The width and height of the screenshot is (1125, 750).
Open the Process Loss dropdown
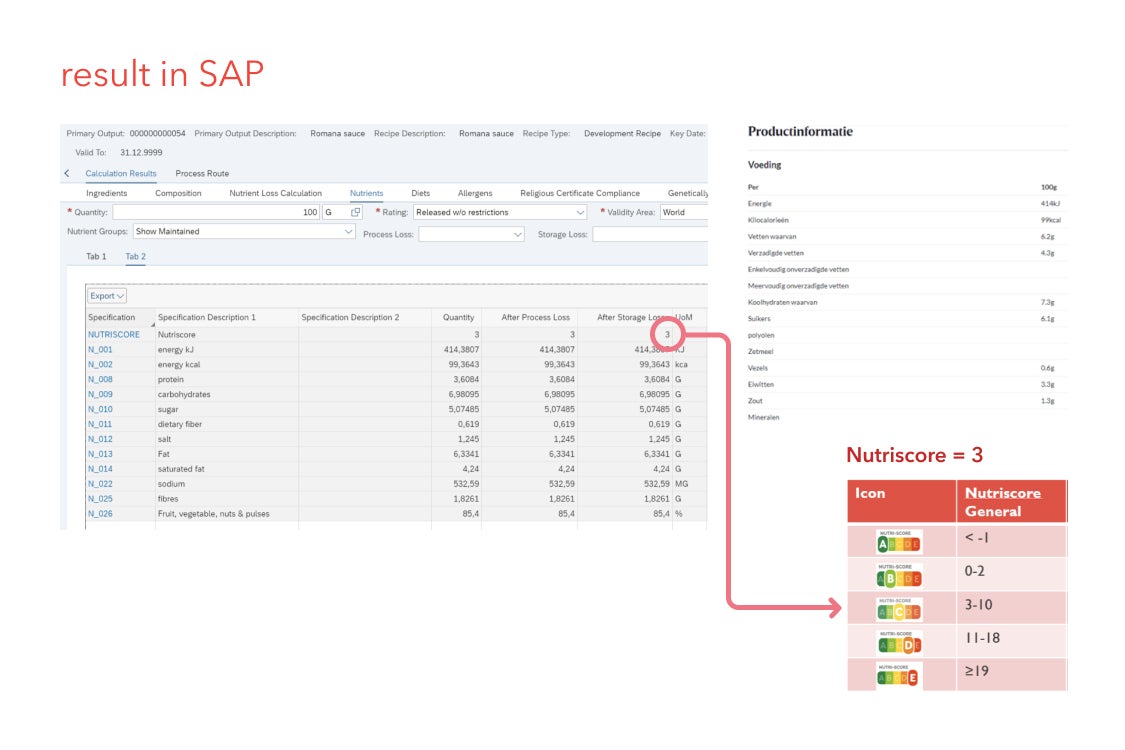[517, 234]
